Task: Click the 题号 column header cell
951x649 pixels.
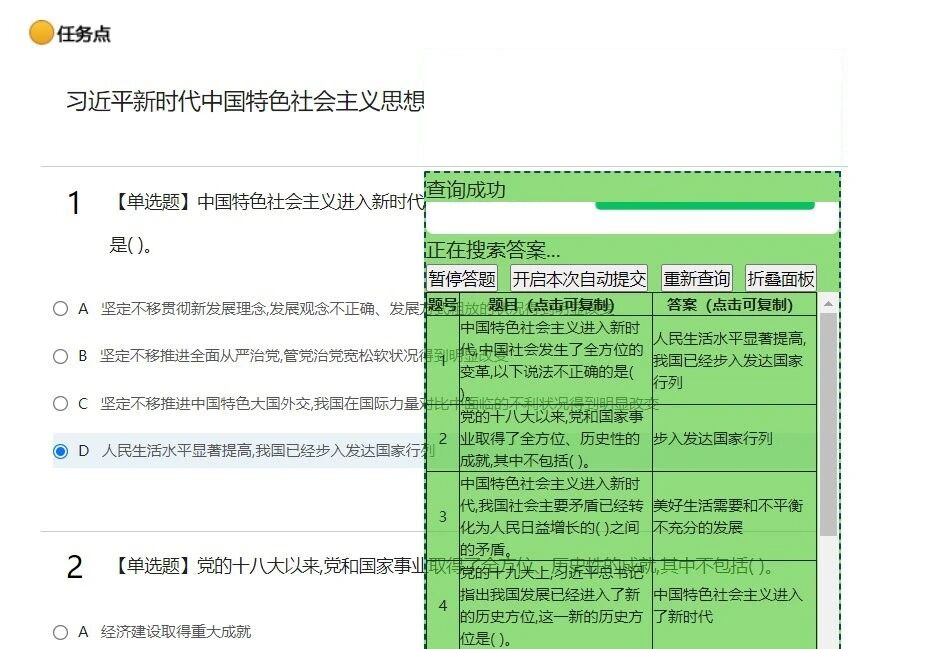Action: coord(441,303)
